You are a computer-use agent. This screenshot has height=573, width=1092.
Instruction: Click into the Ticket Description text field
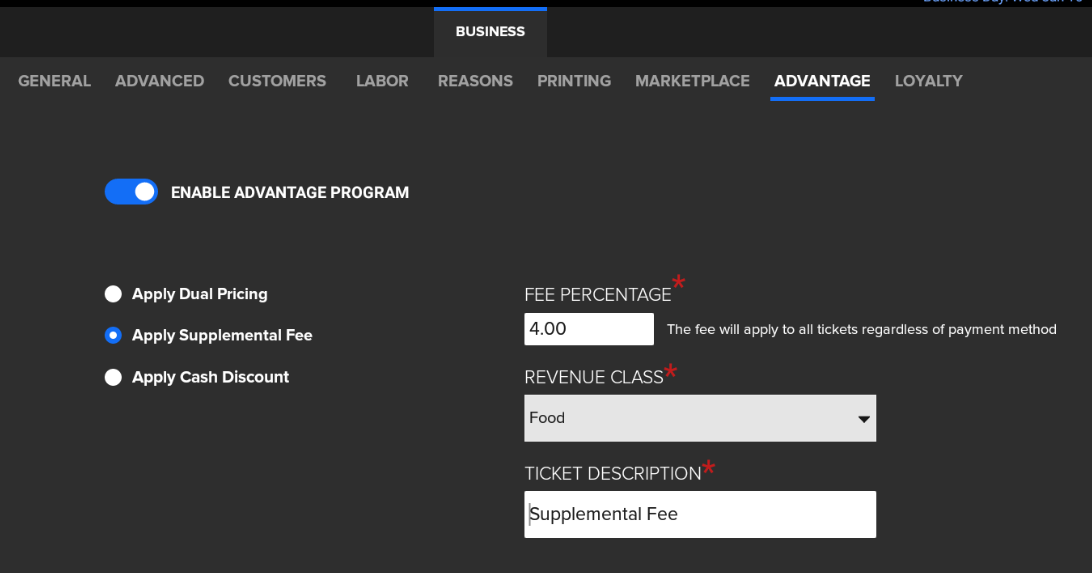coord(700,514)
